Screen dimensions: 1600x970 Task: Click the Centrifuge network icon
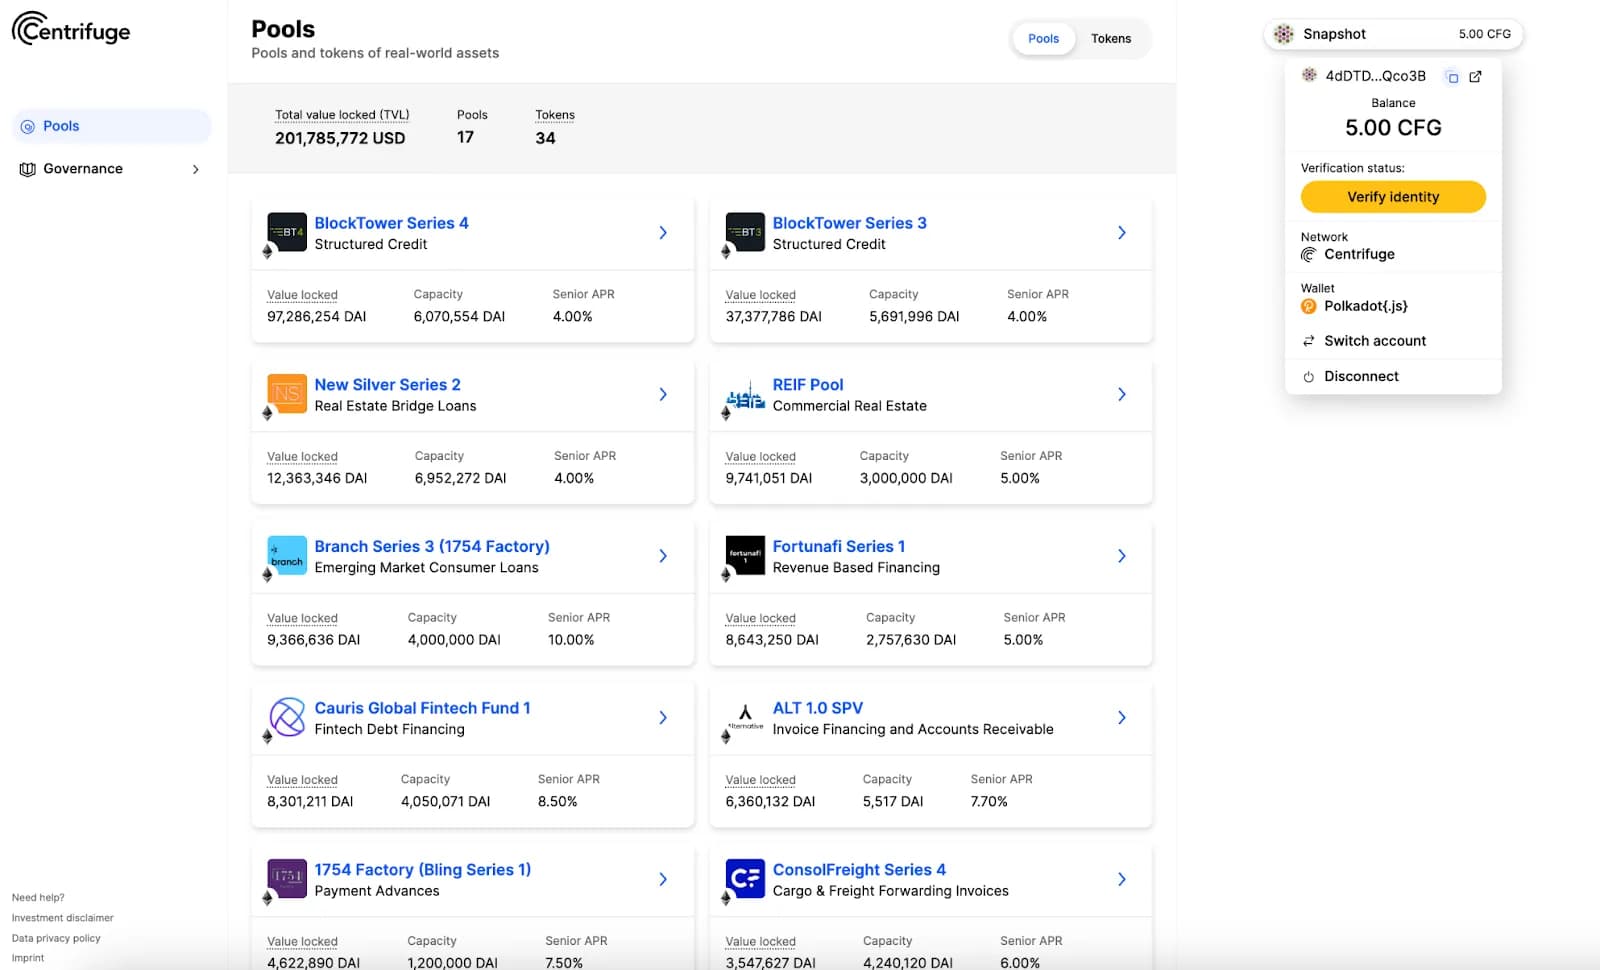click(x=1308, y=255)
